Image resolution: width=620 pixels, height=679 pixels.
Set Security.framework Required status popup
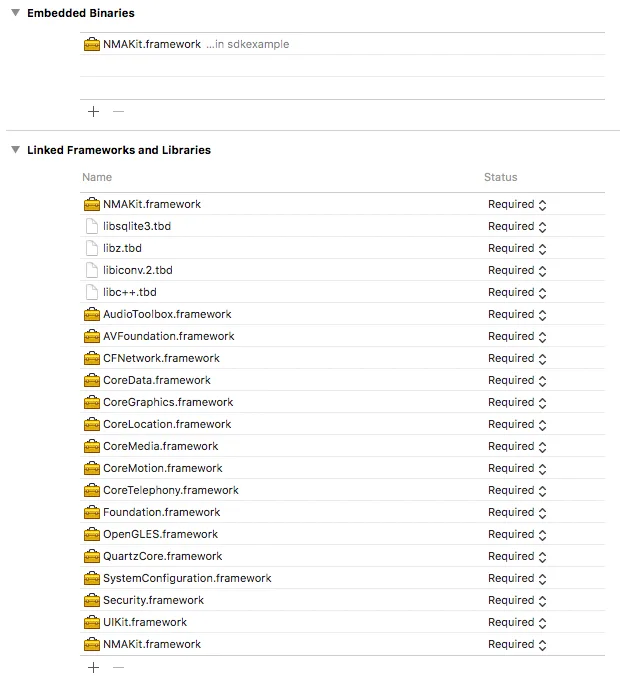tap(517, 600)
